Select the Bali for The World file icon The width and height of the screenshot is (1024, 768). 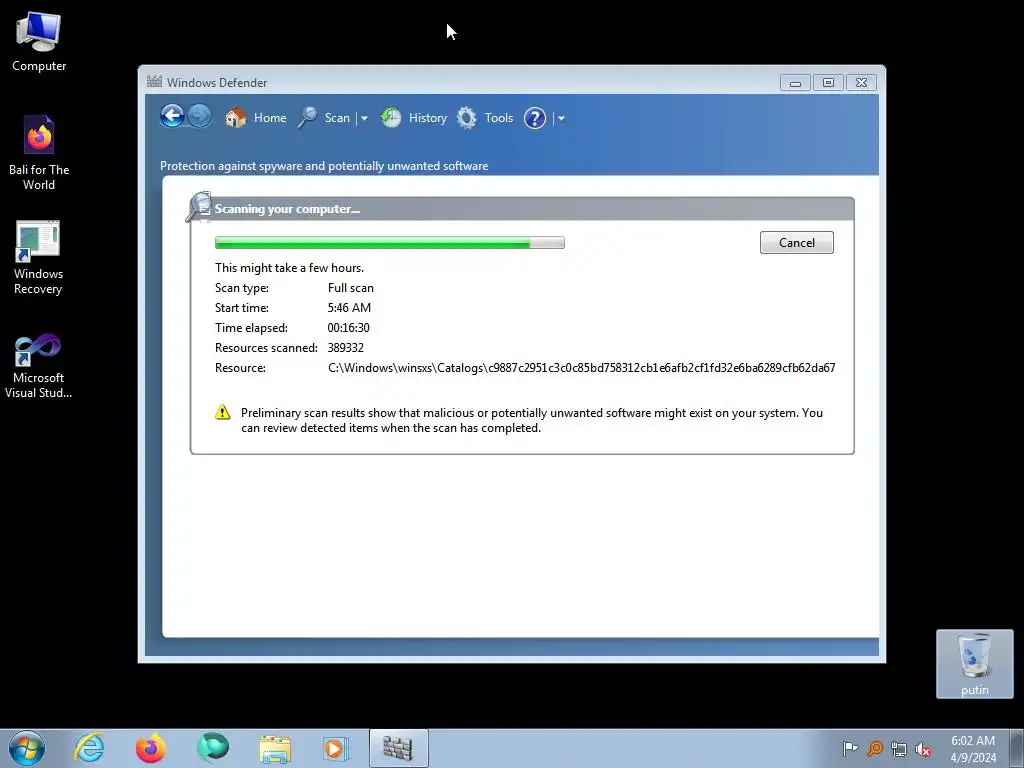39,153
